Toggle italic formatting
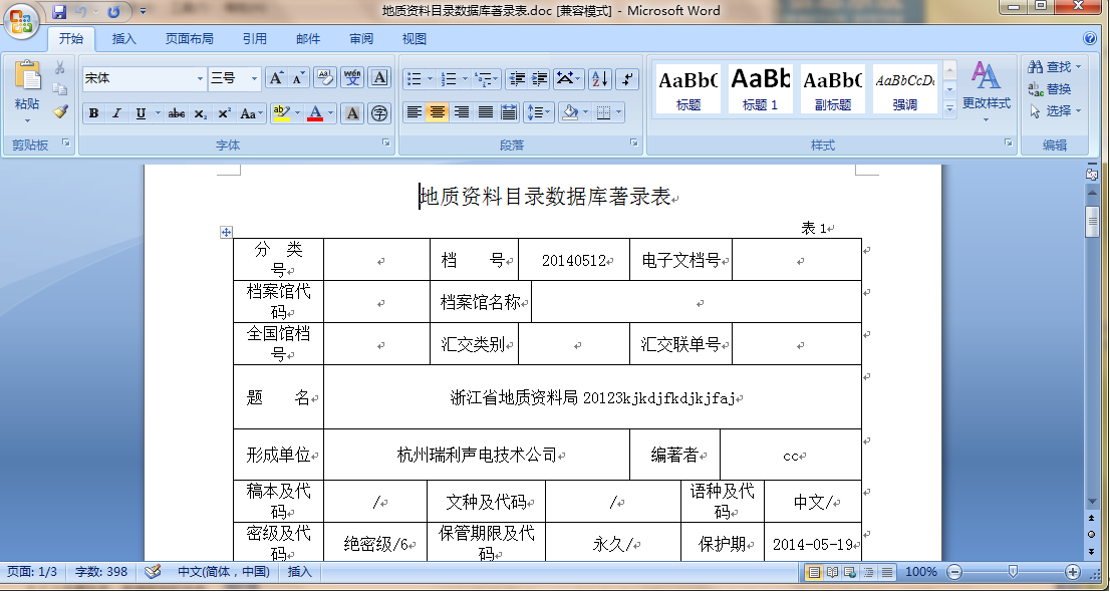The height and width of the screenshot is (595, 1110). click(117, 113)
